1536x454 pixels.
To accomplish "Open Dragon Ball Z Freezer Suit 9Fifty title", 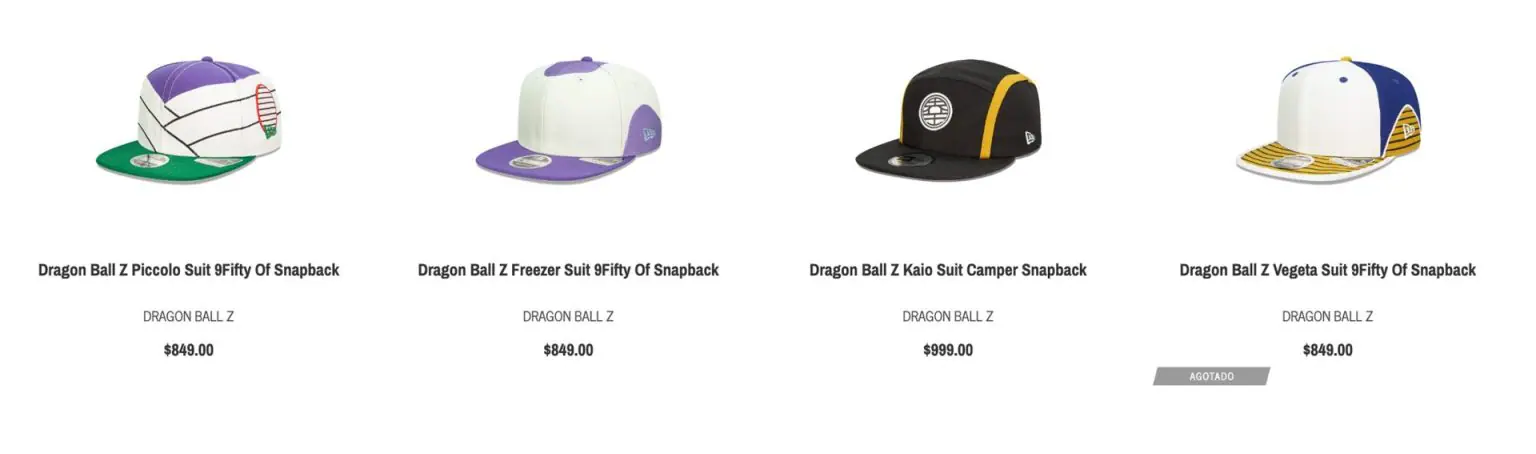I will pos(568,270).
